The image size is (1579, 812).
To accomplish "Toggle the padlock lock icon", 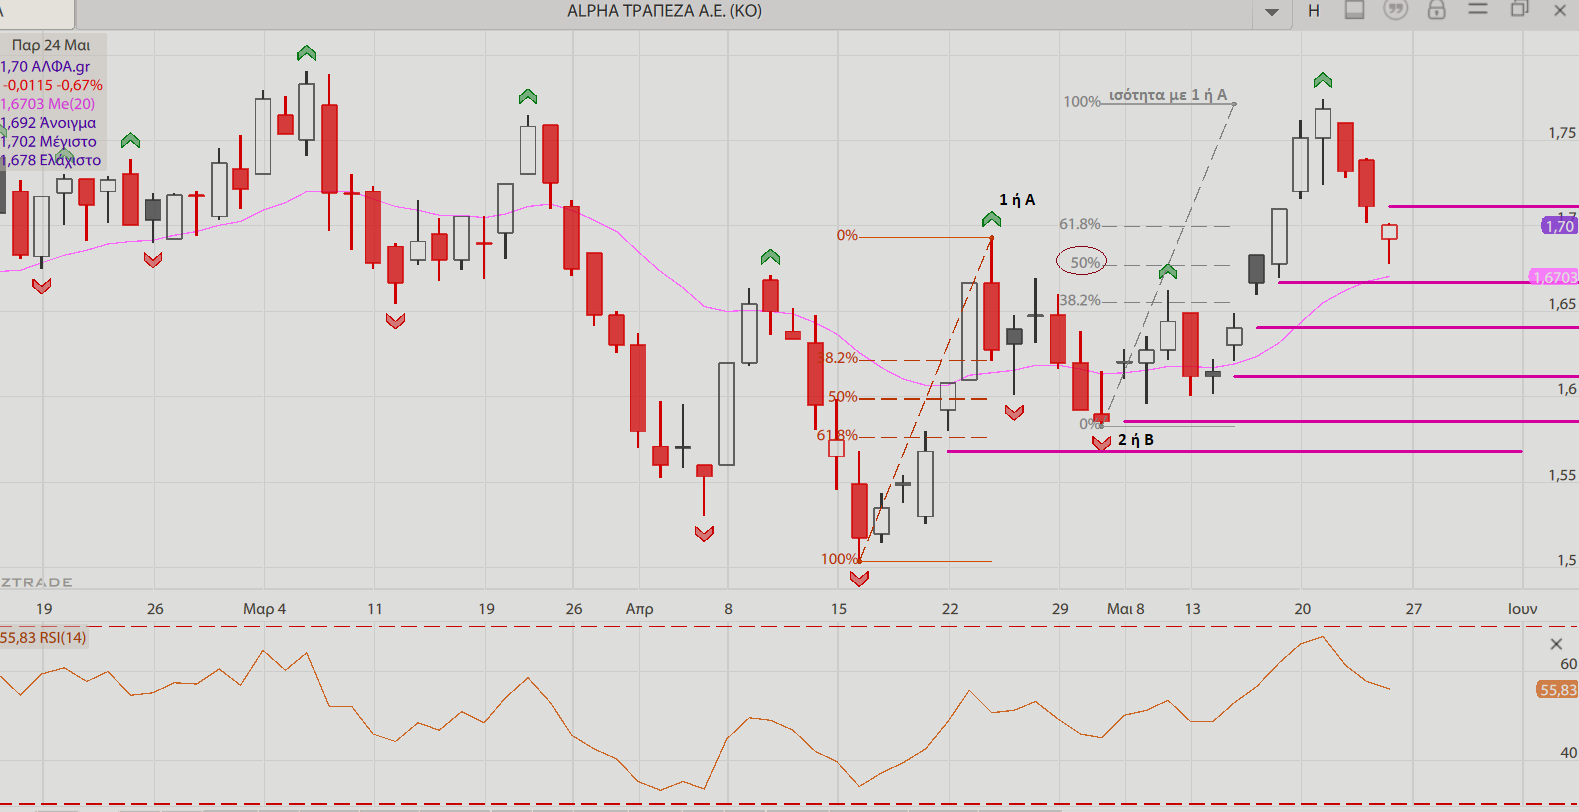I will tap(1437, 10).
